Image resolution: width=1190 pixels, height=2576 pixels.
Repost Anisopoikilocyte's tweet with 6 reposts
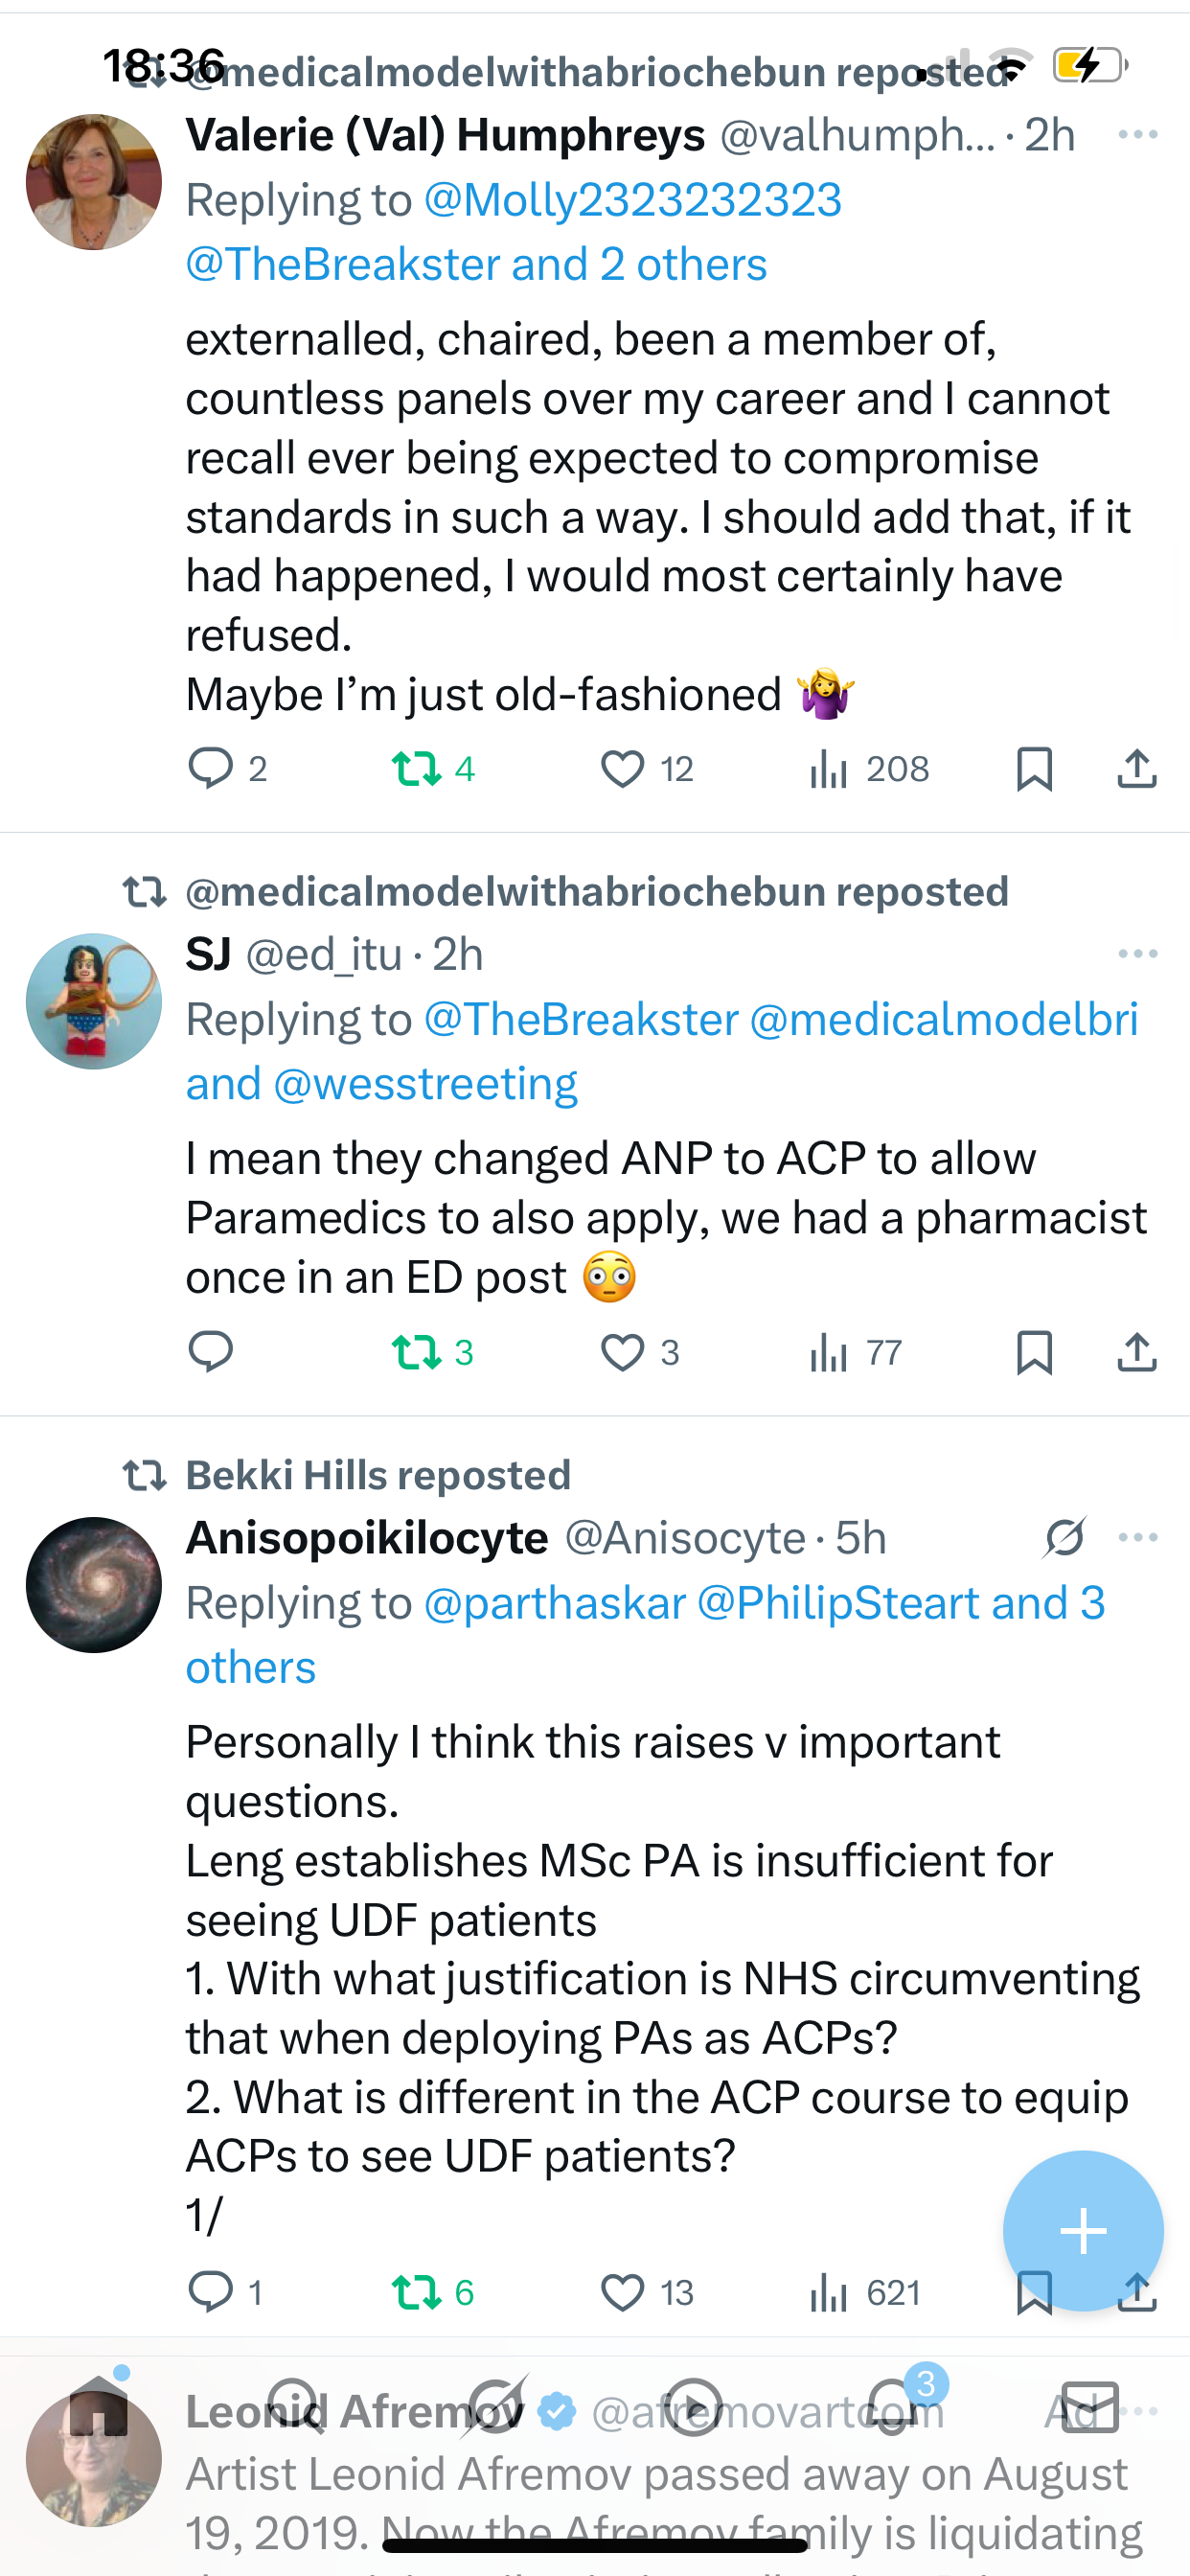click(x=416, y=2292)
